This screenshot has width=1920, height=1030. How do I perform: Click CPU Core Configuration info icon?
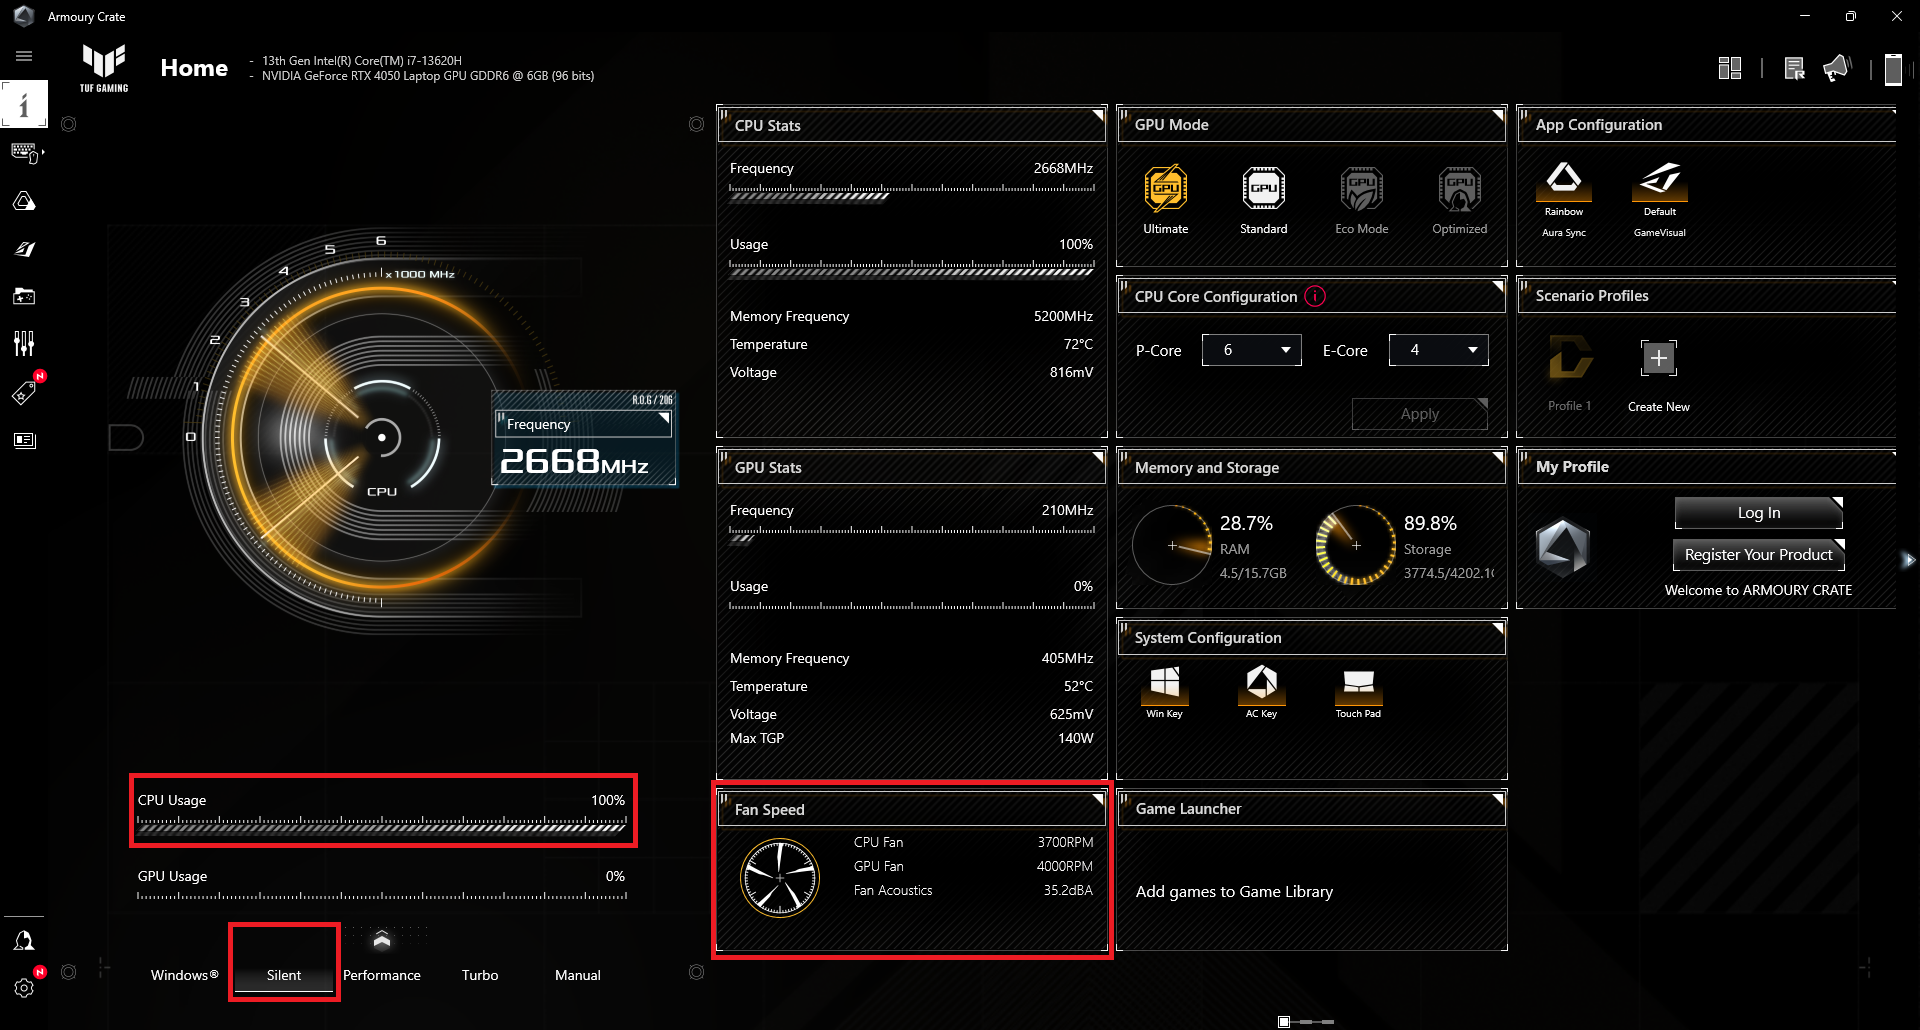[x=1316, y=296]
